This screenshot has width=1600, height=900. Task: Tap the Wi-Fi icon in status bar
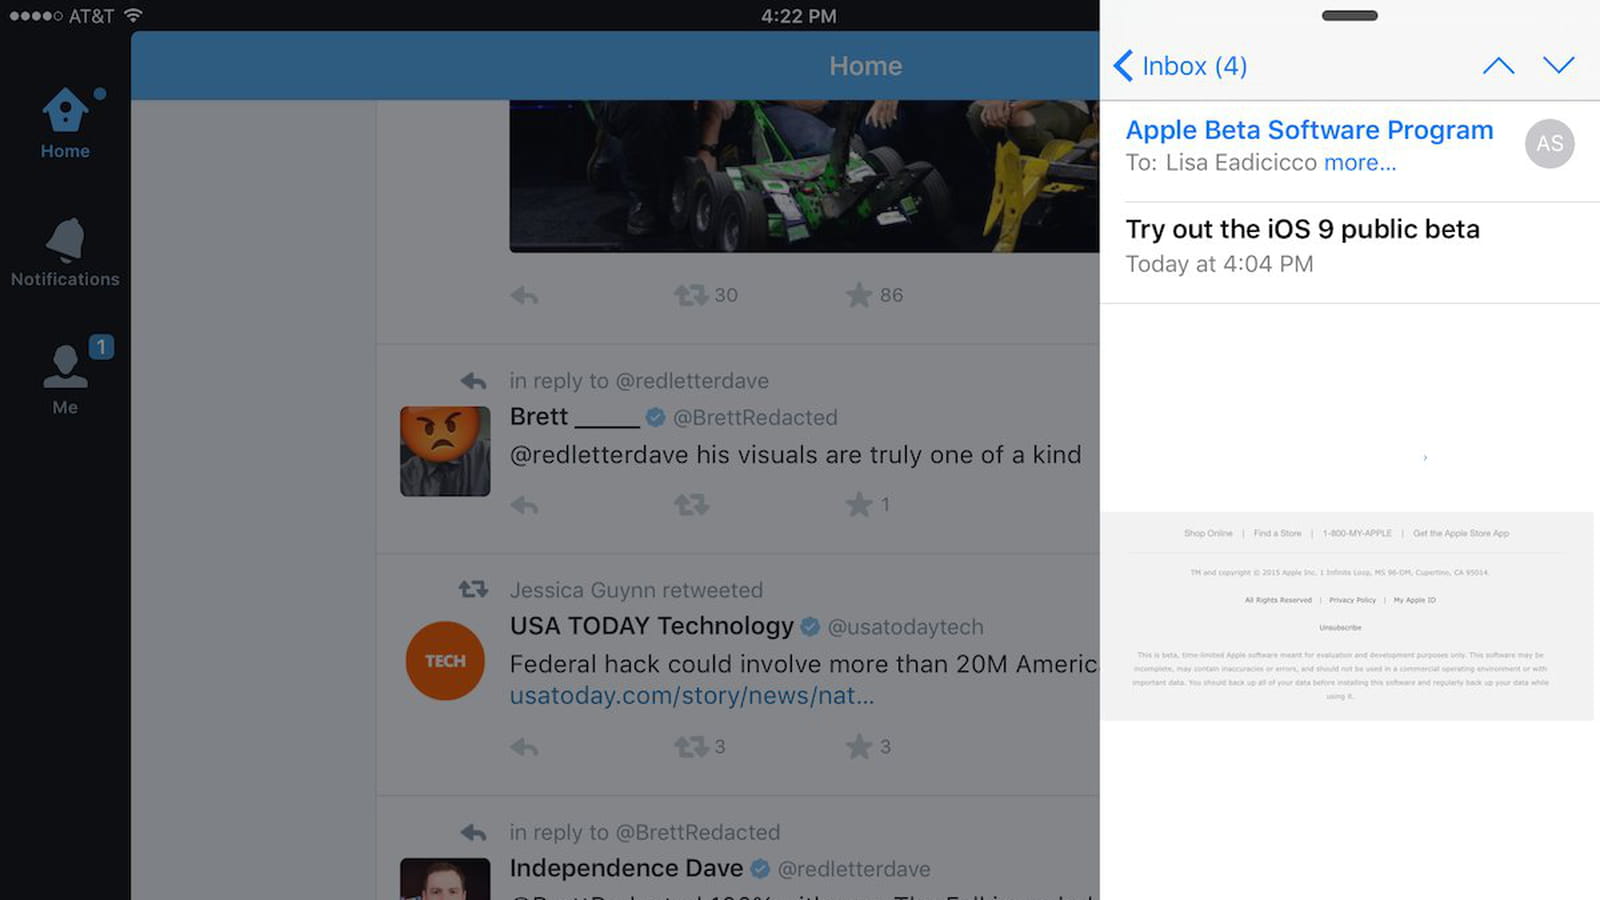133,15
